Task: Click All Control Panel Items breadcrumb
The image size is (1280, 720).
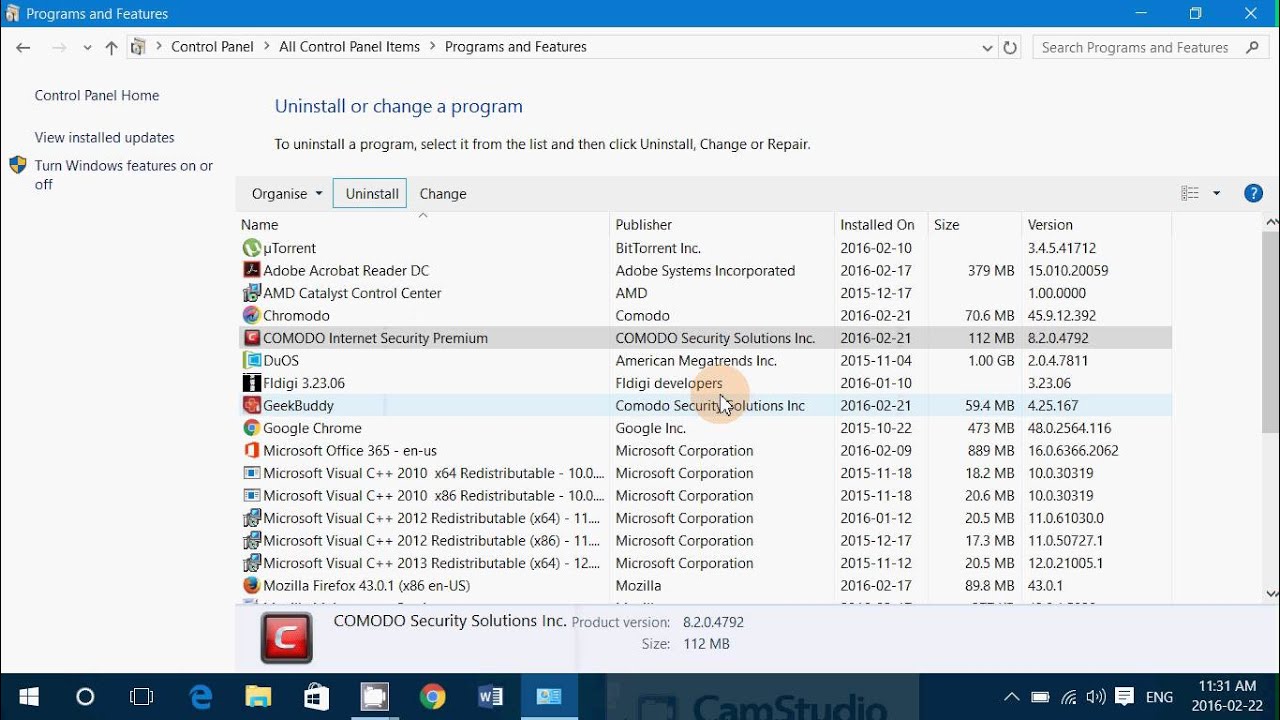Action: [349, 47]
